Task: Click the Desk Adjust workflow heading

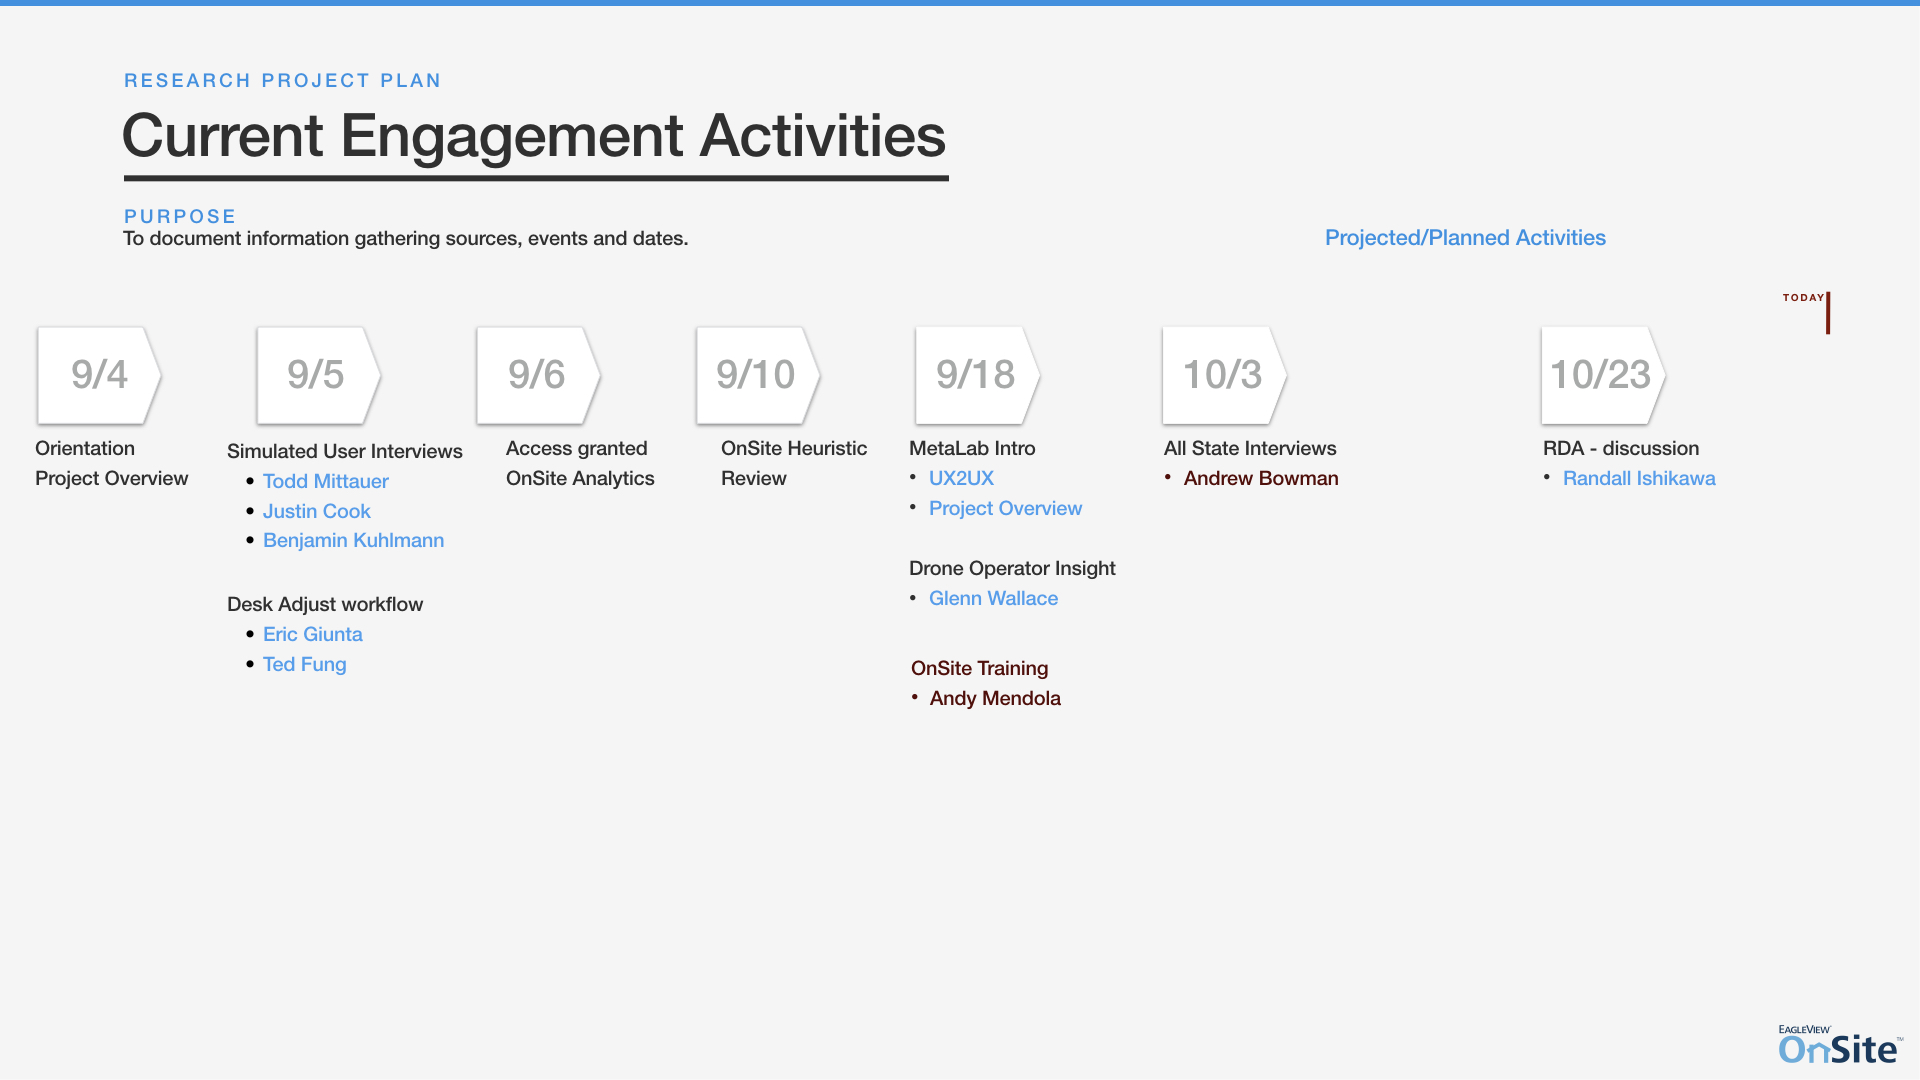Action: pos(325,604)
